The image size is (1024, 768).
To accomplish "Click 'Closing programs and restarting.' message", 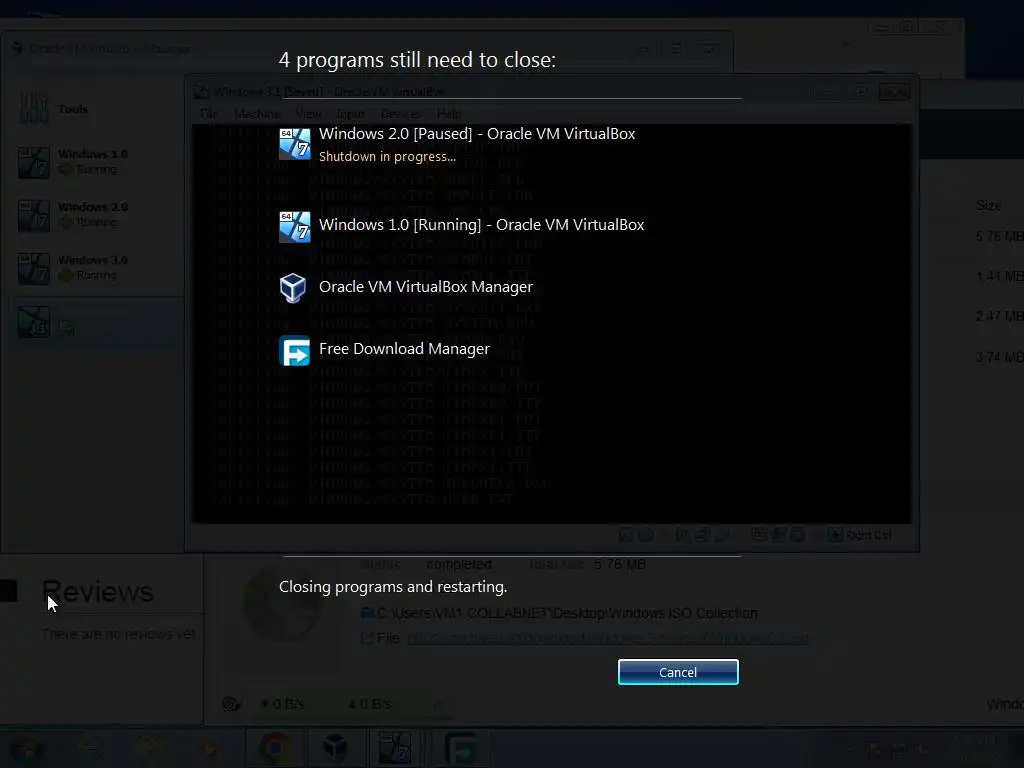I will tap(393, 587).
